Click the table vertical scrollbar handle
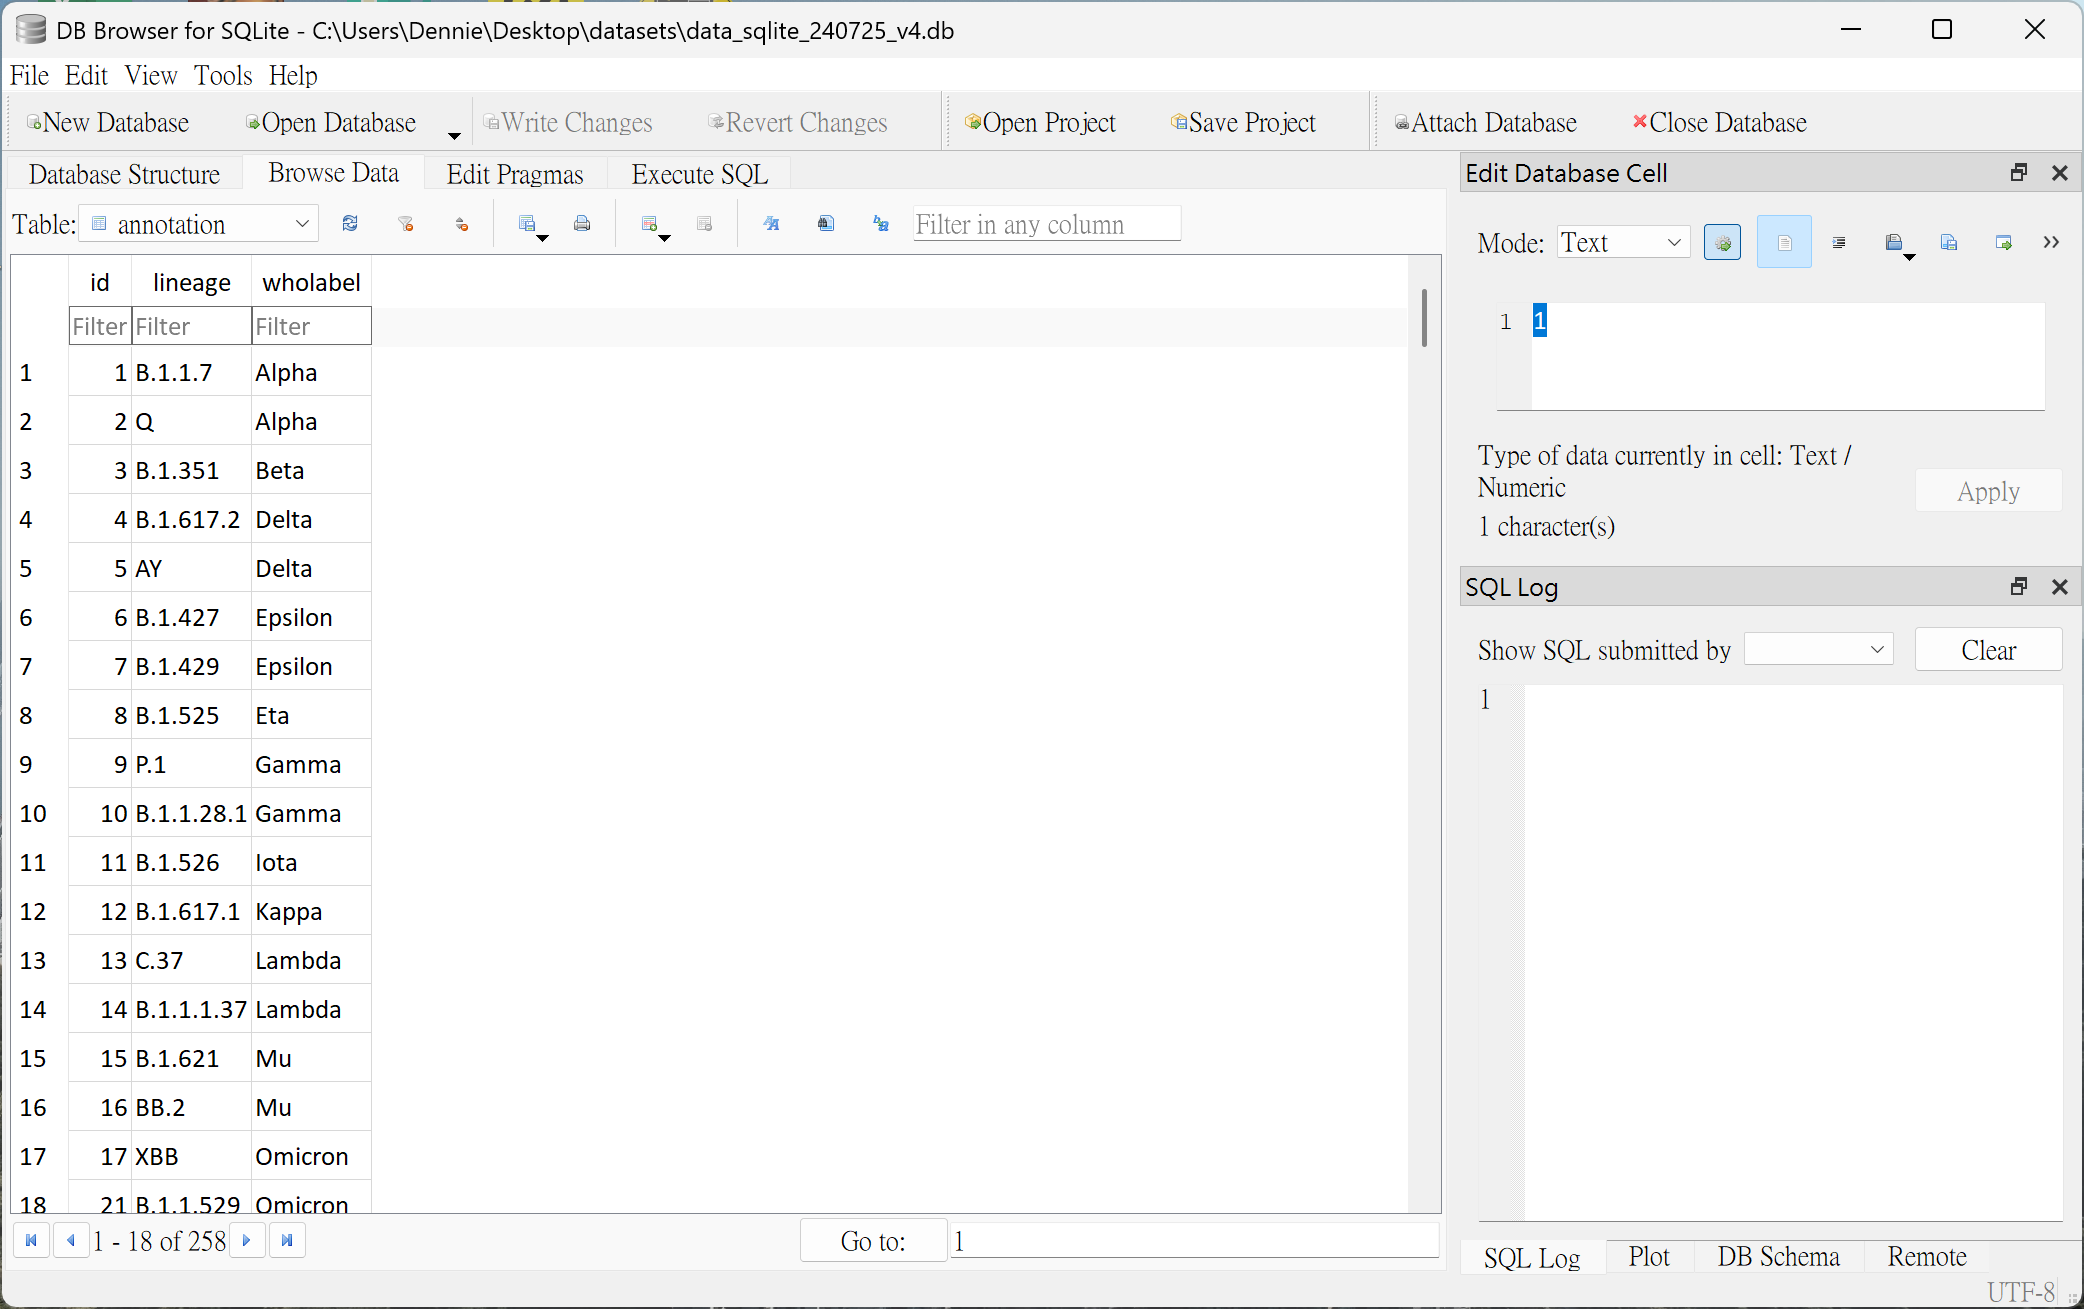 1423,318
